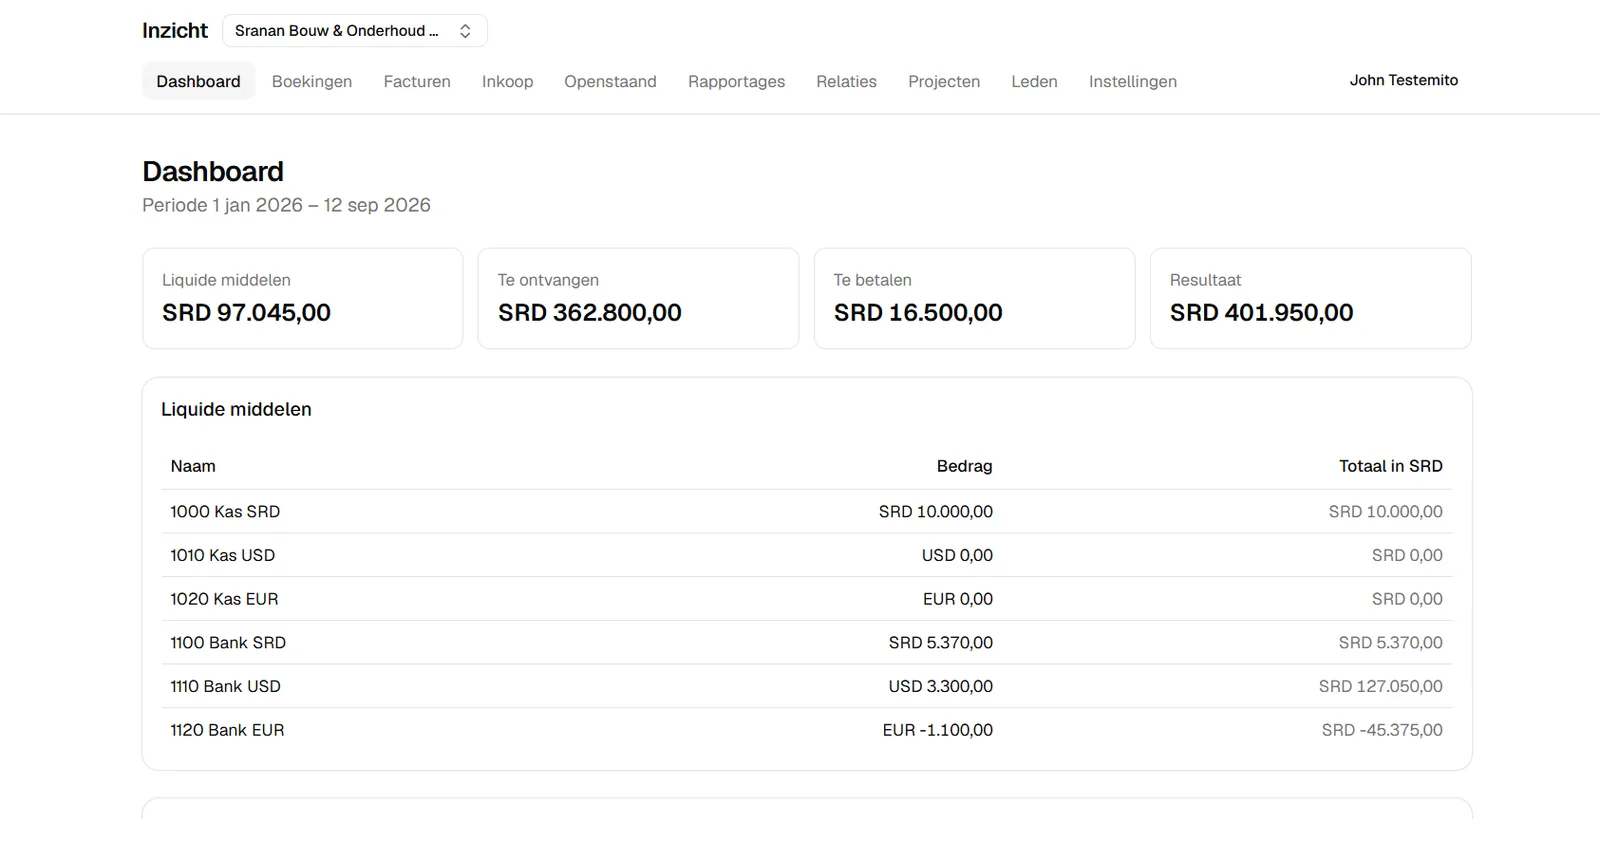
Task: Click the EUR -1.100,00 amount cell
Action: tap(937, 730)
